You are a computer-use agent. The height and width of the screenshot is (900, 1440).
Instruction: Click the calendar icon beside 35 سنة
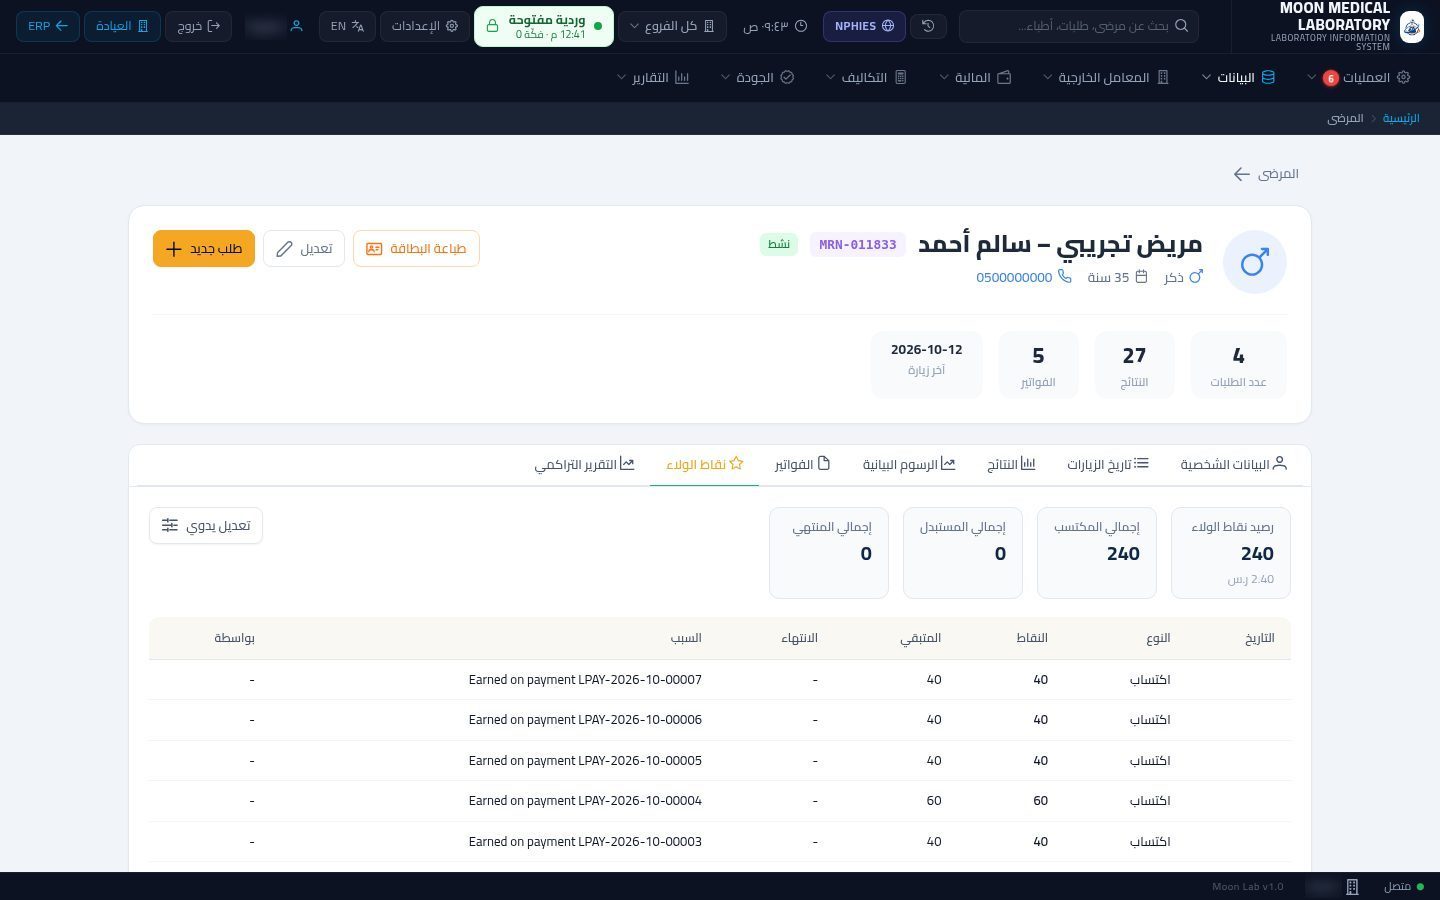point(1141,277)
